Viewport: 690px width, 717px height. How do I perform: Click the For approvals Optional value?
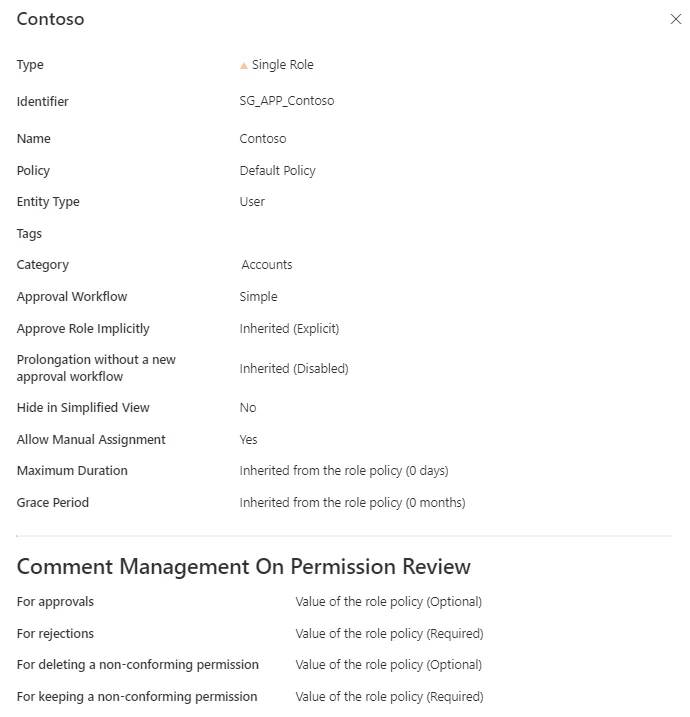tap(389, 602)
